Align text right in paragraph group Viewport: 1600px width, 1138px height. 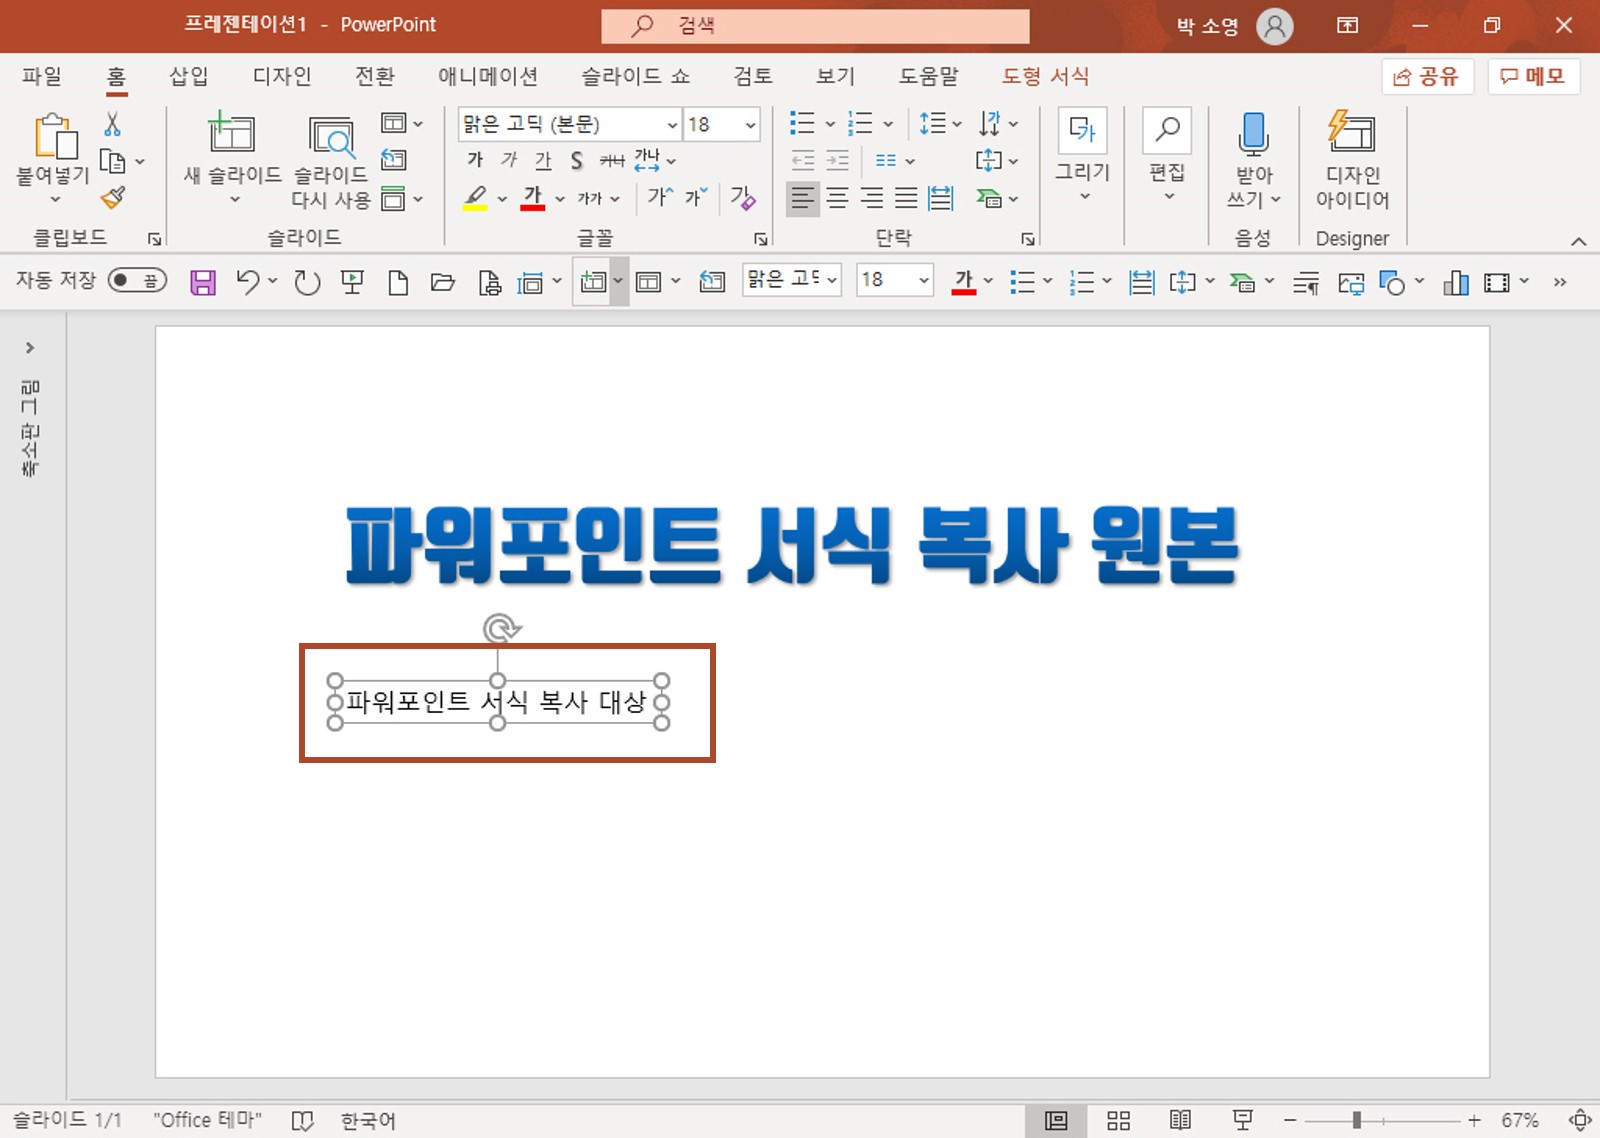click(x=872, y=198)
